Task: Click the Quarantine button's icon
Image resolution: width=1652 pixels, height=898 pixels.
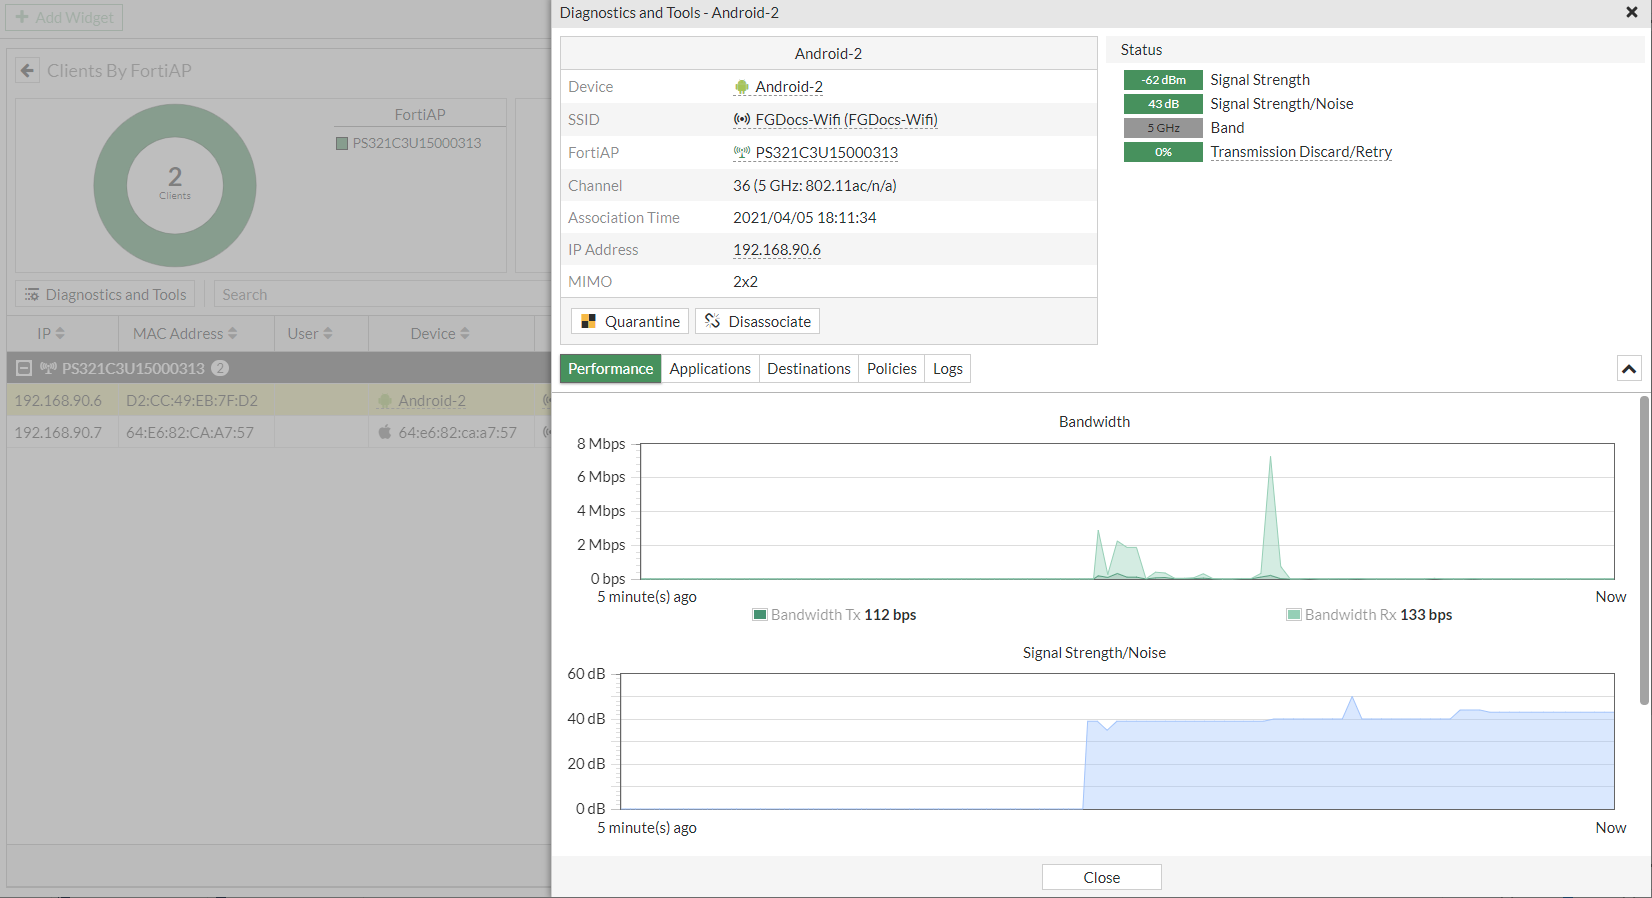Action: (588, 321)
